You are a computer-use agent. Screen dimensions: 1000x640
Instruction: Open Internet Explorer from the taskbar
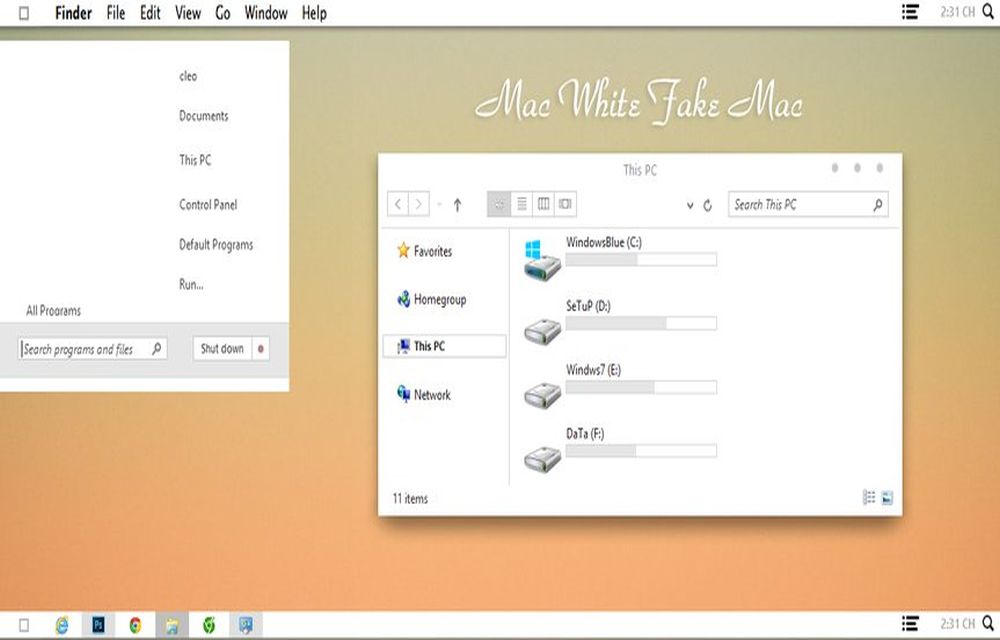pyautogui.click(x=62, y=625)
